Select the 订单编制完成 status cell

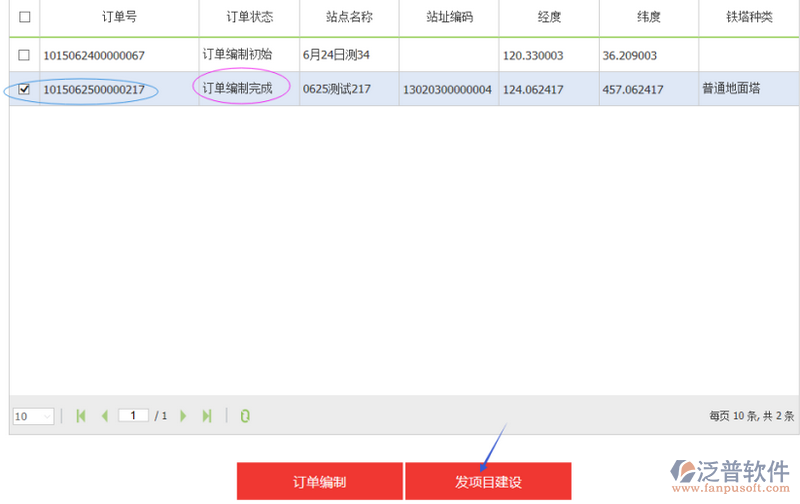(x=238, y=89)
